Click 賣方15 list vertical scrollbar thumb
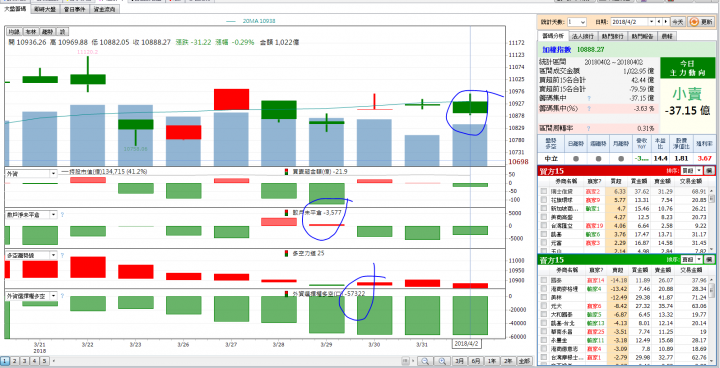Viewport: 720px width, 368px height. [712, 289]
